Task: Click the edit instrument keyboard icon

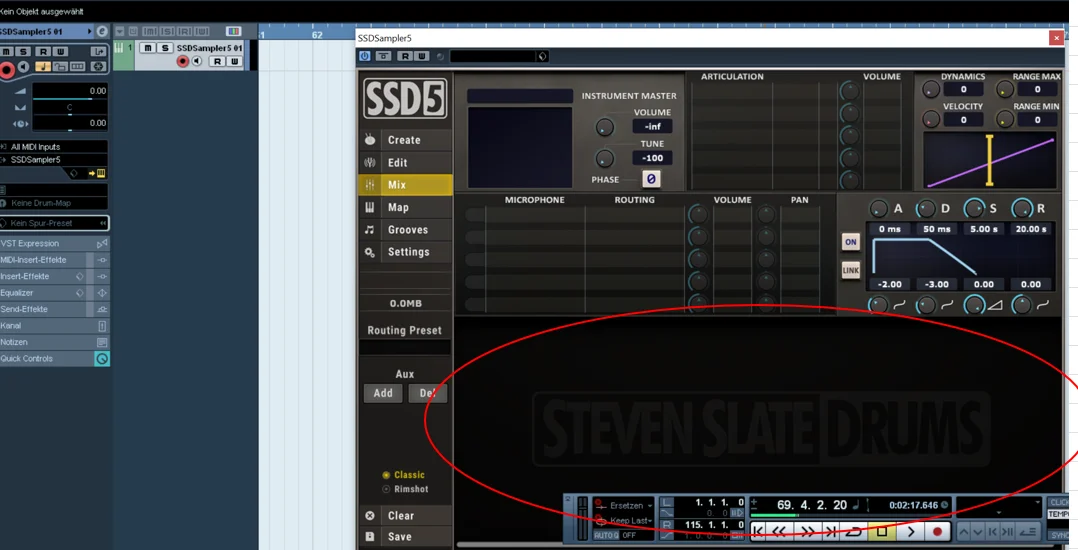Action: 100,173
